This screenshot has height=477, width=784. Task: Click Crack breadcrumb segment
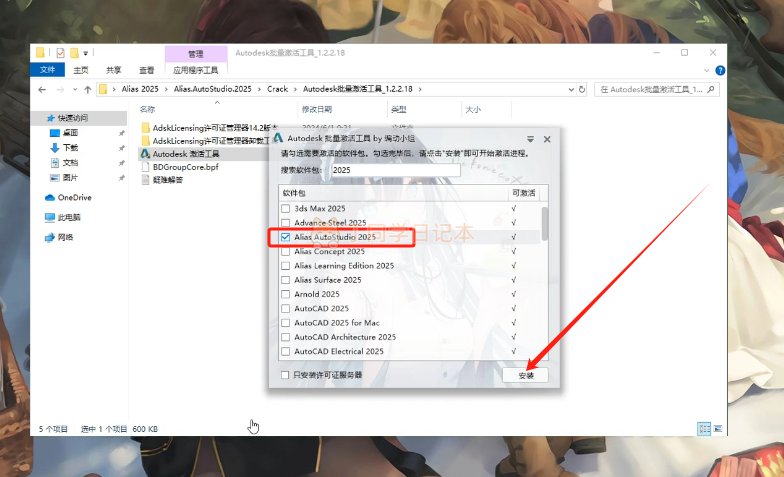278,89
